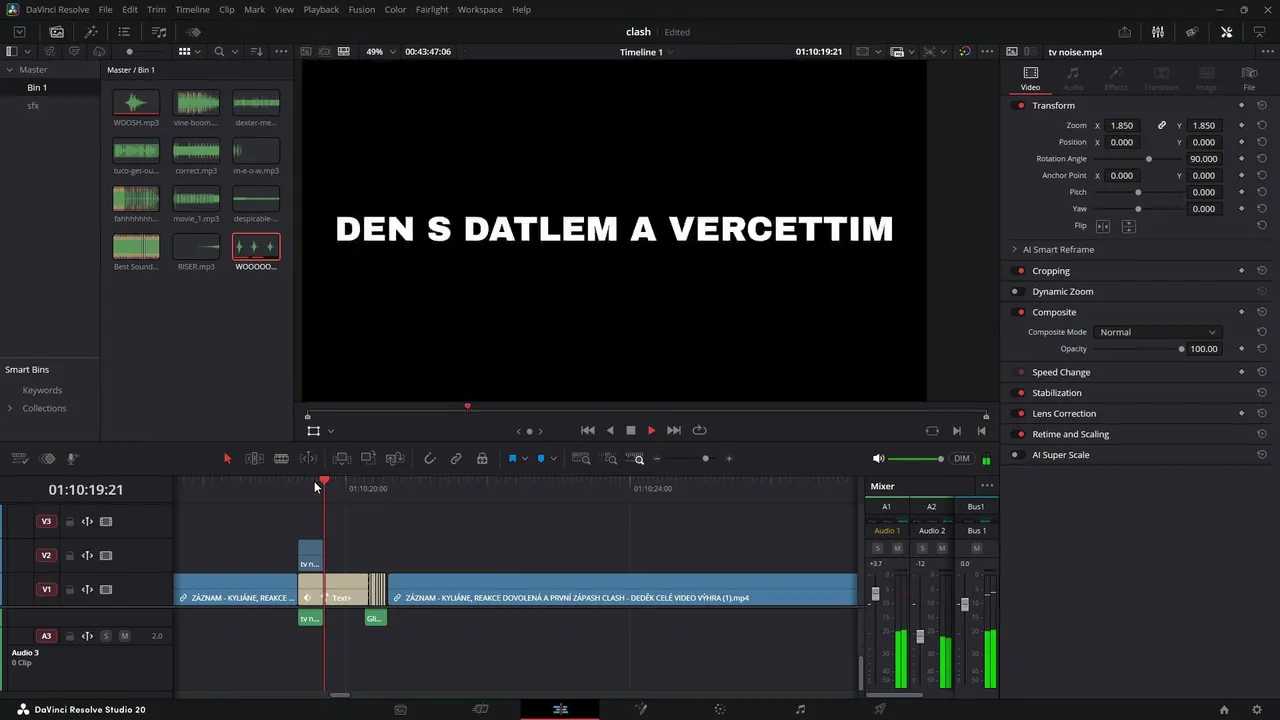Open the viewer Transform overlay dropdown arrow

(331, 431)
